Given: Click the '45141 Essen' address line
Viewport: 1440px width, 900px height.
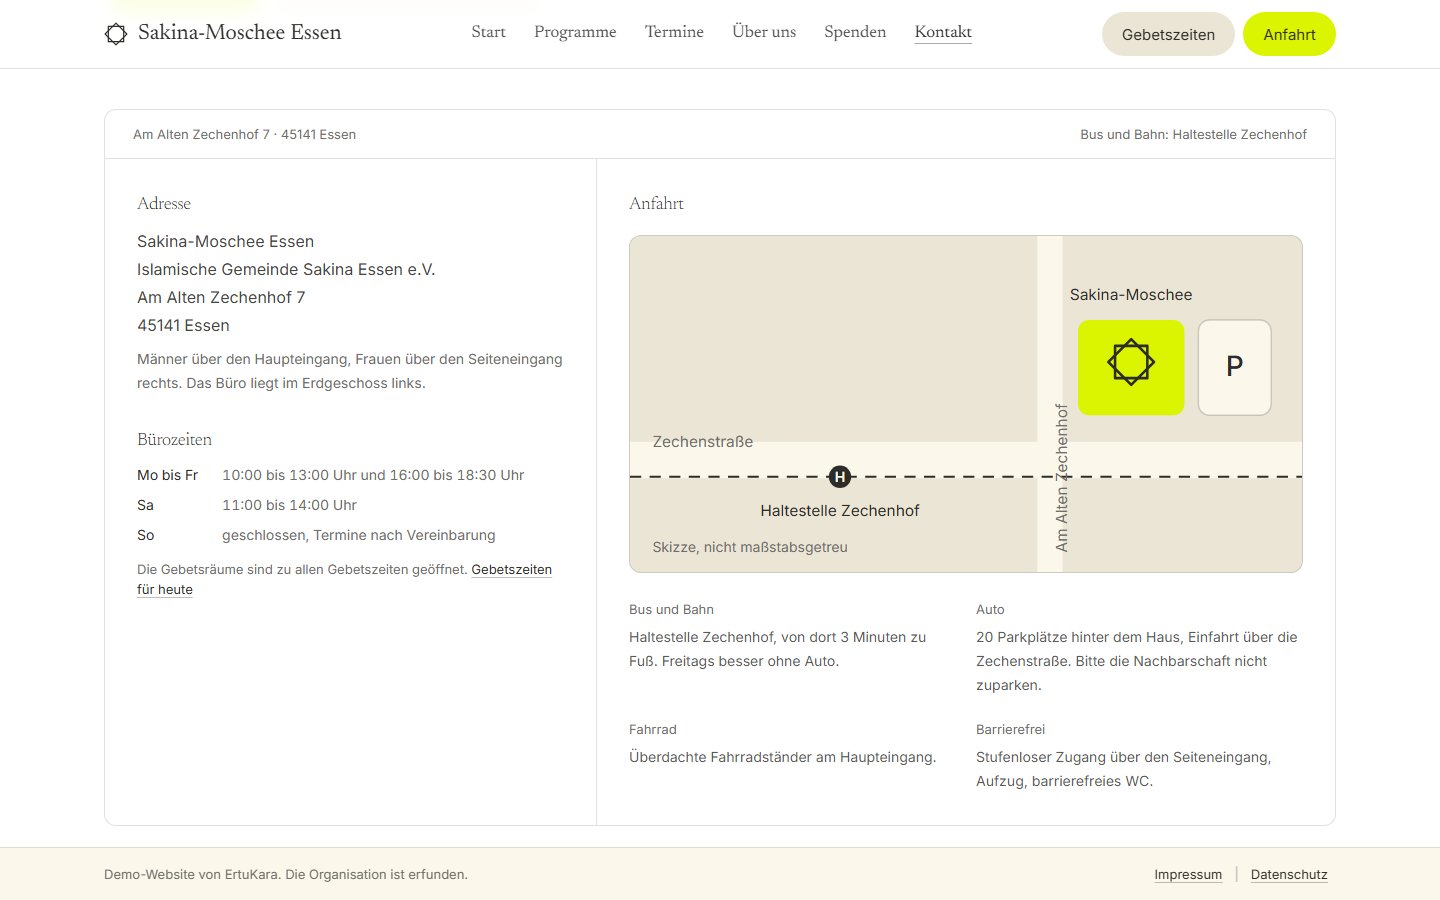Looking at the screenshot, I should 183,326.
